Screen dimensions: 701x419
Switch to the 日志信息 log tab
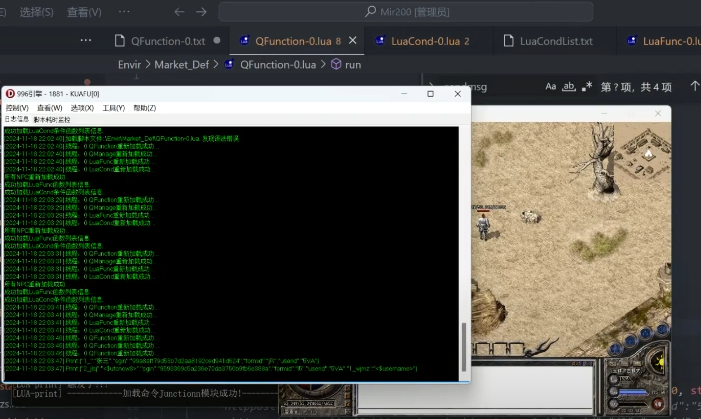point(16,118)
